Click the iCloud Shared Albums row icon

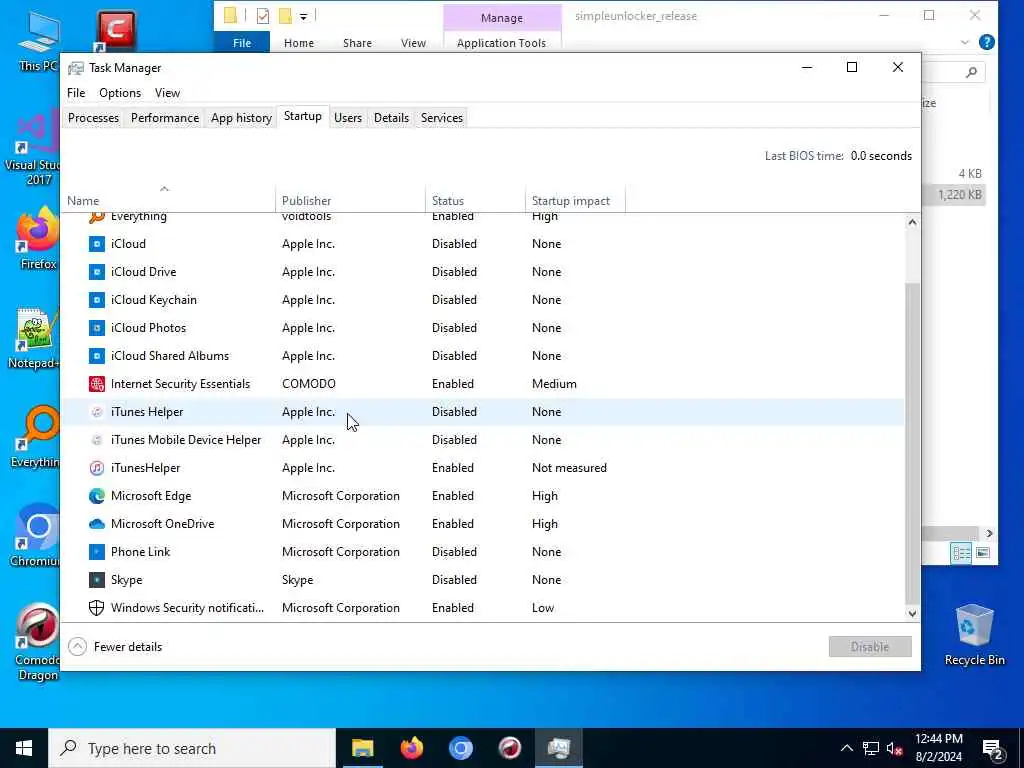(x=97, y=356)
